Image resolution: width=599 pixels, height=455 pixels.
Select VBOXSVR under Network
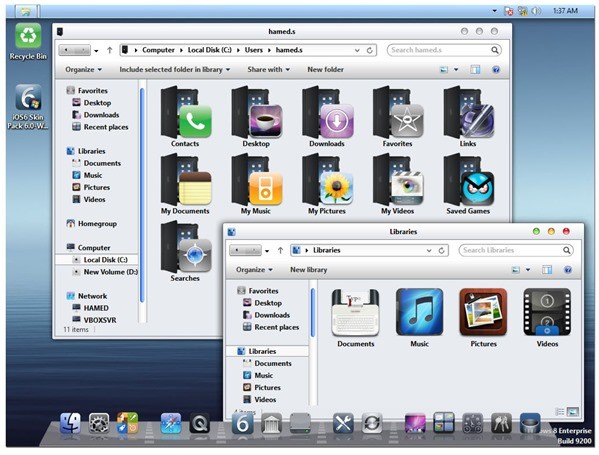tap(94, 320)
